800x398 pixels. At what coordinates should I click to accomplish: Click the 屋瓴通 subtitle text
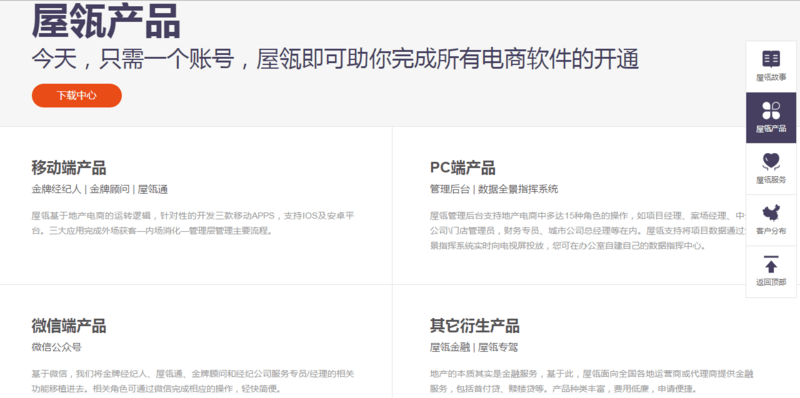point(153,190)
